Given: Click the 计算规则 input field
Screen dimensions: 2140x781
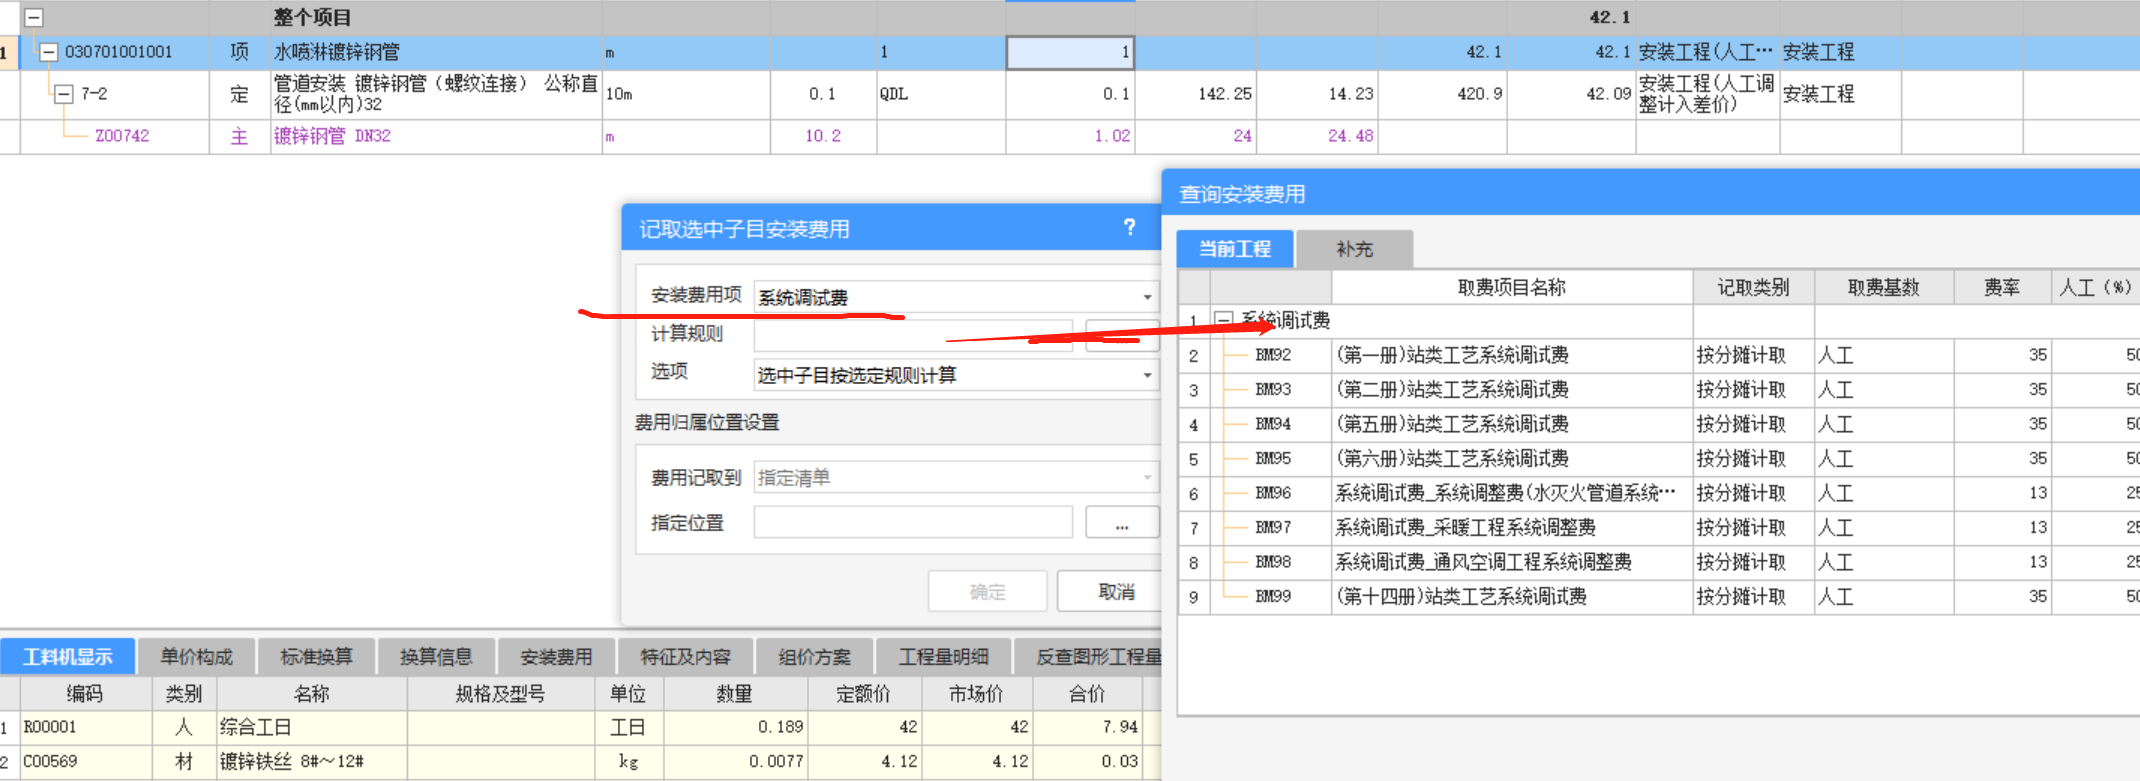Looking at the screenshot, I should pos(913,334).
